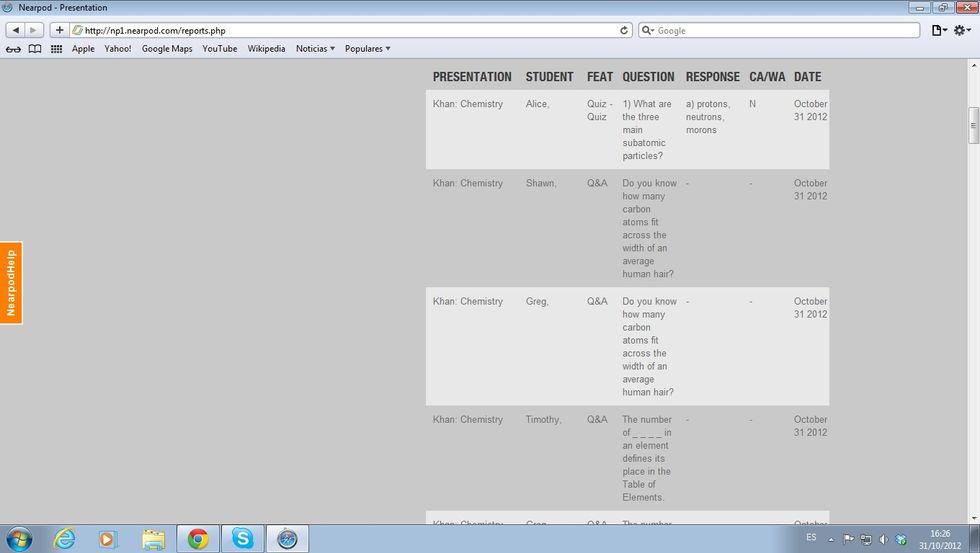Screen dimensions: 980x553
Task: Open the Action Center flag icon
Action: point(848,539)
